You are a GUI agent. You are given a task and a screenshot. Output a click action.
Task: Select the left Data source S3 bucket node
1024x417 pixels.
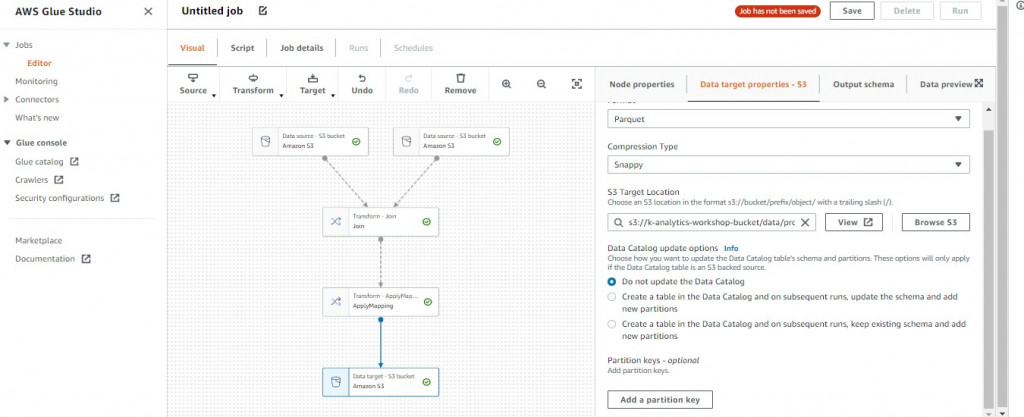pyautogui.click(x=310, y=142)
